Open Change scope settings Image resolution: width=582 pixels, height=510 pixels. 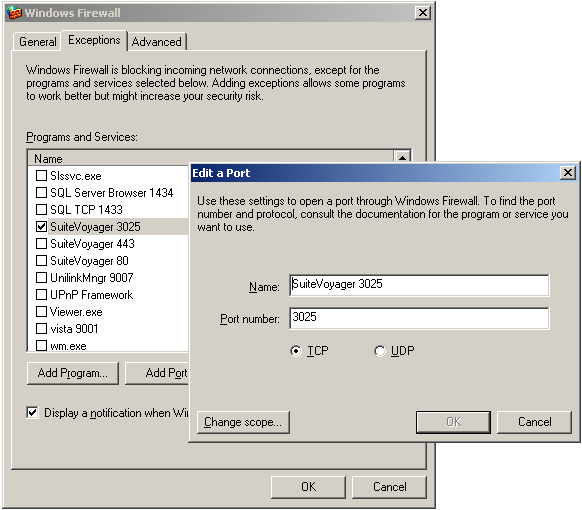pos(243,422)
